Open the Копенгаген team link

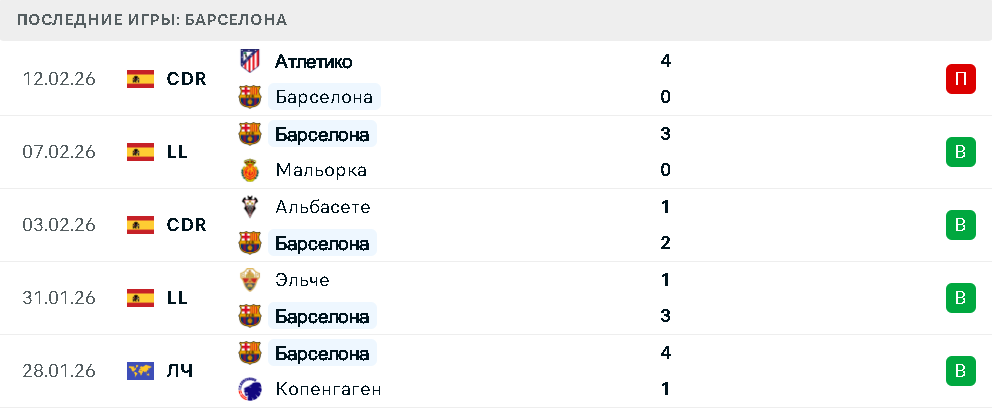coord(328,389)
